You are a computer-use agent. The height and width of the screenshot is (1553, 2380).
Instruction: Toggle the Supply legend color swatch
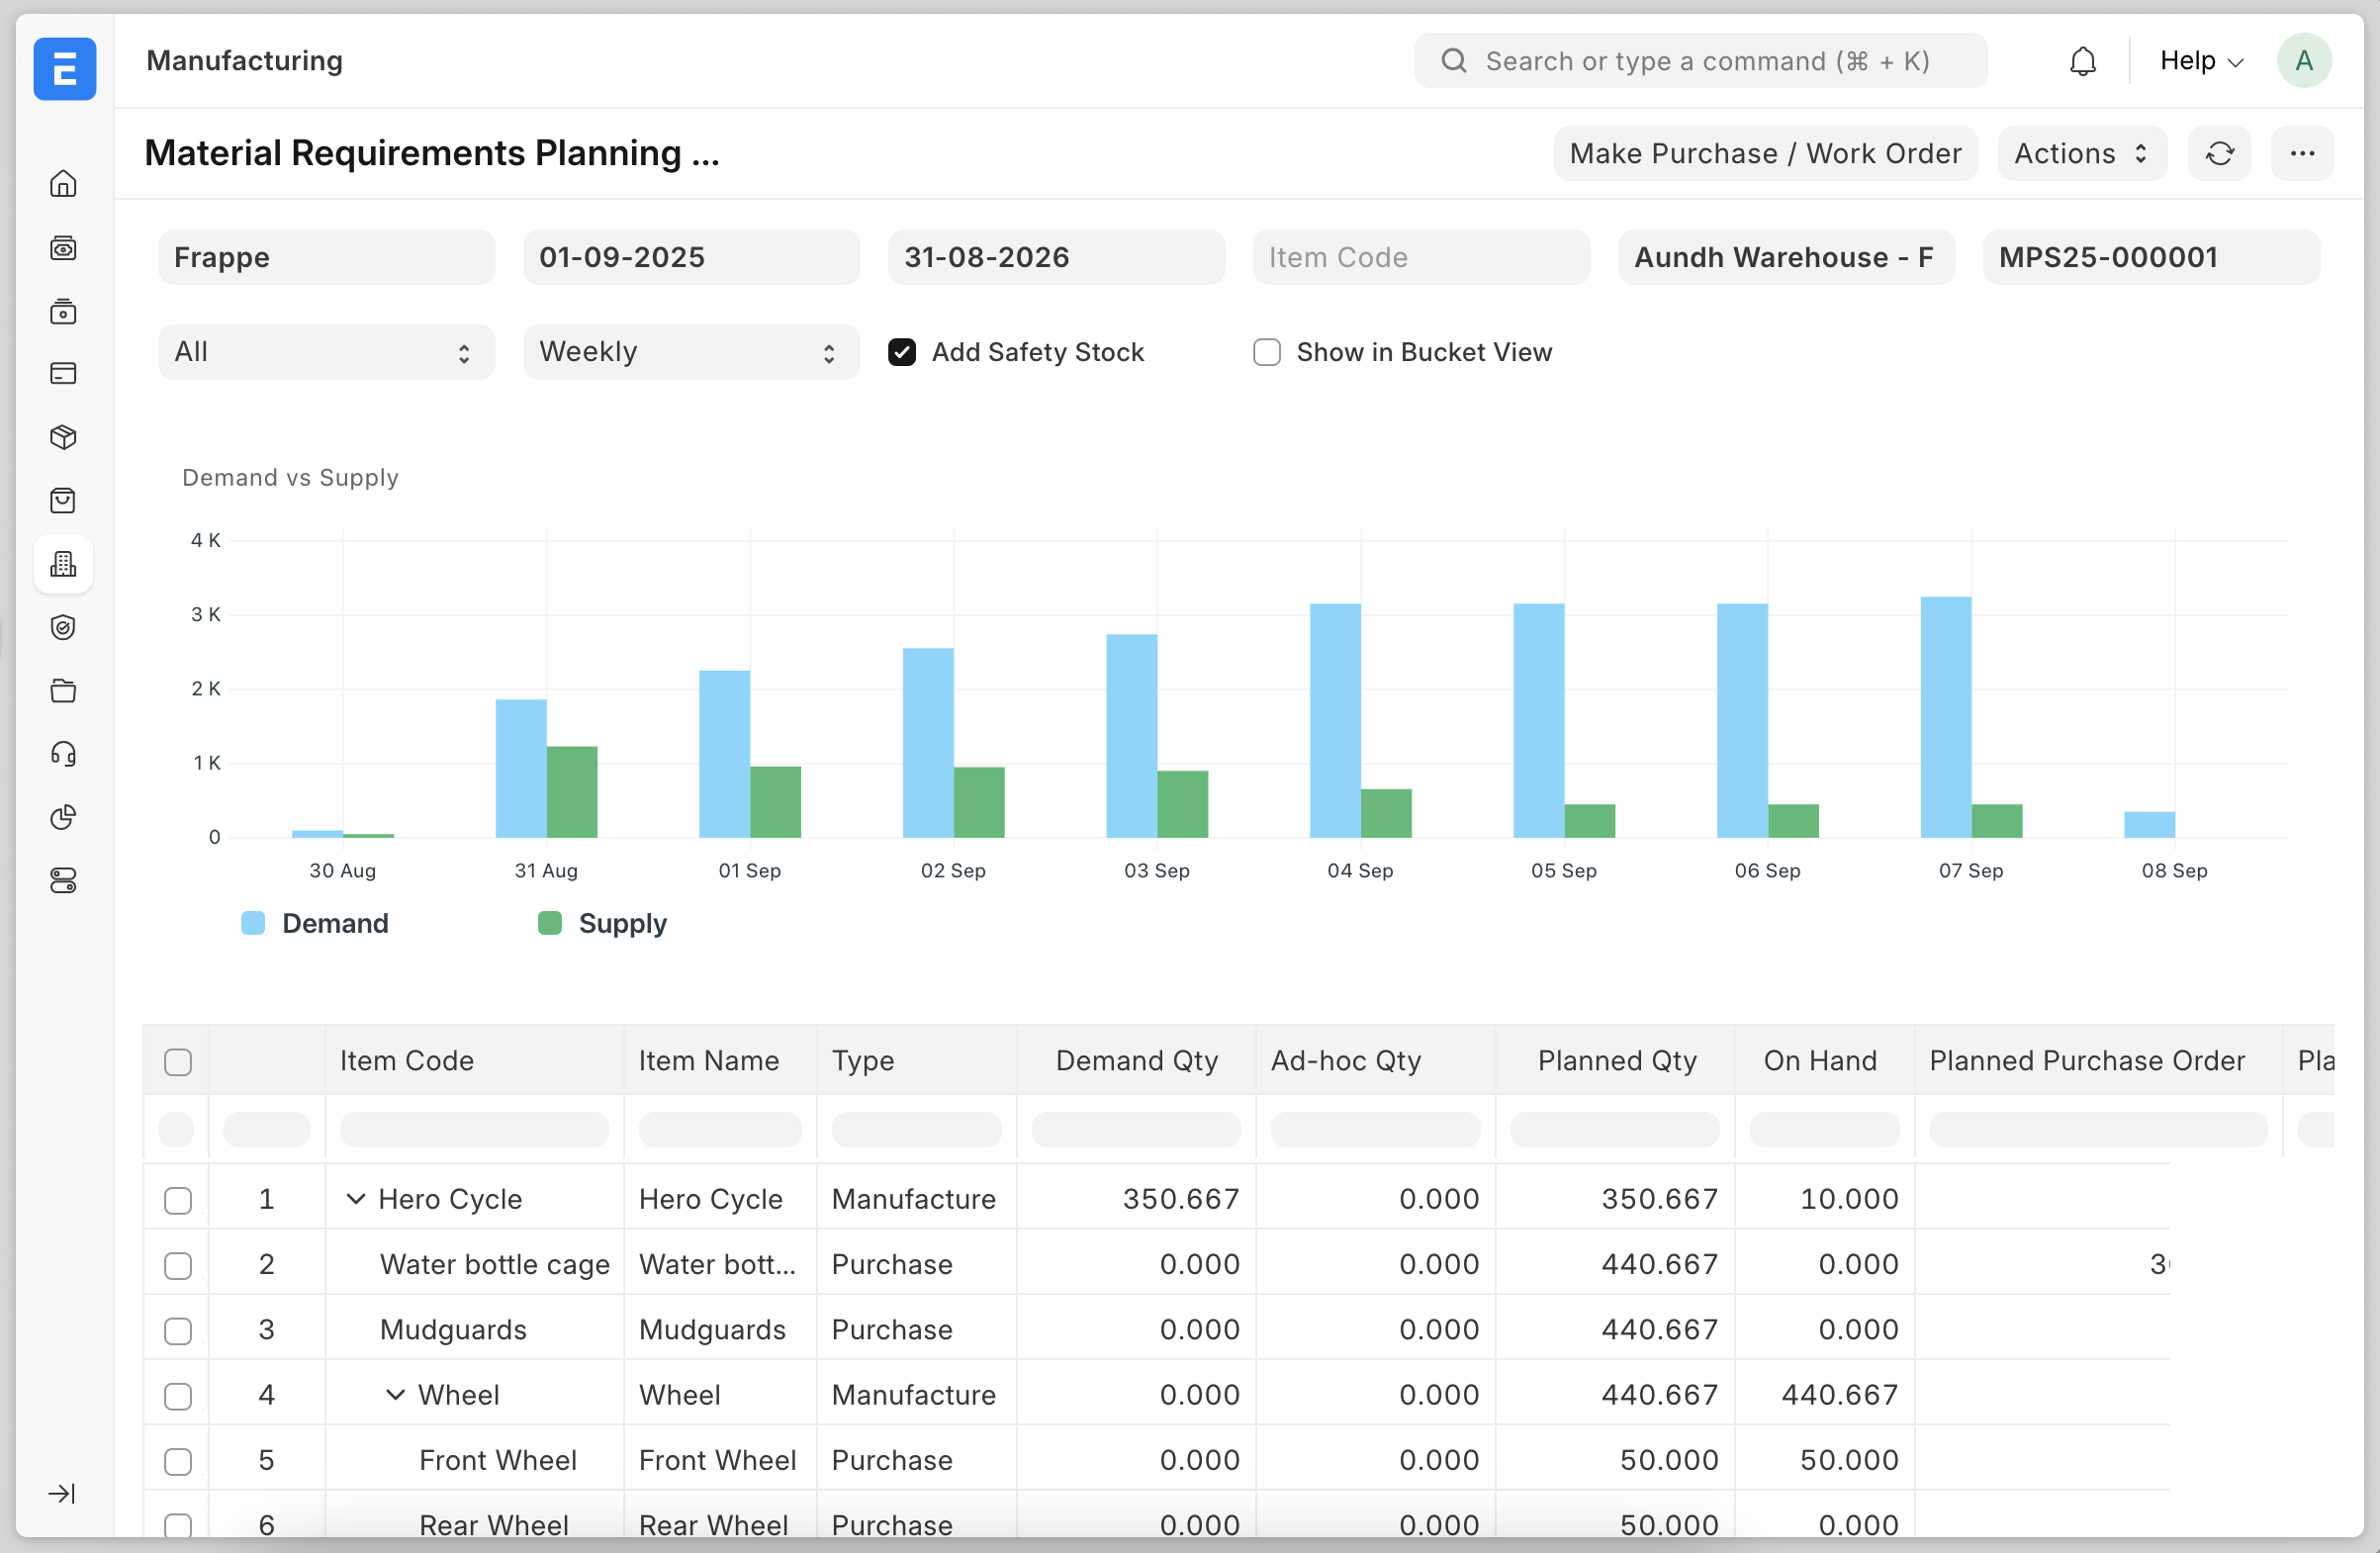pyautogui.click(x=549, y=923)
